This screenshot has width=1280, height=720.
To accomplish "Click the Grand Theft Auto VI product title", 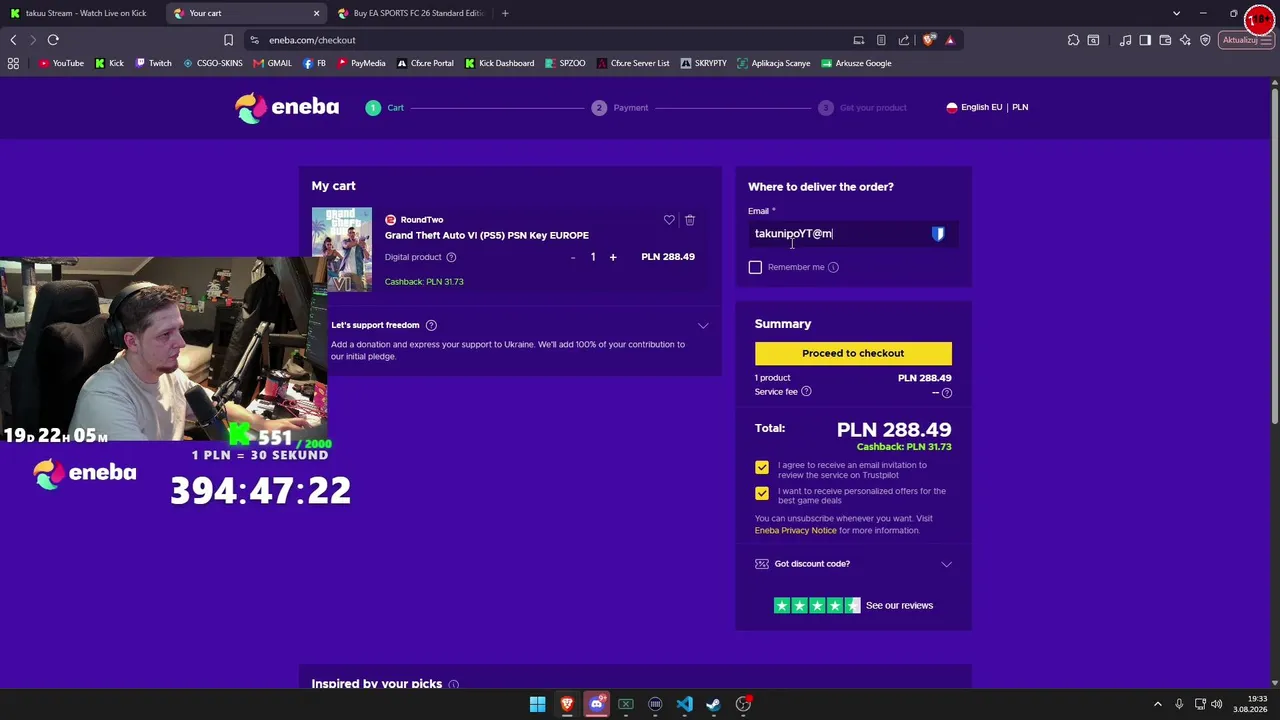I will 487,235.
